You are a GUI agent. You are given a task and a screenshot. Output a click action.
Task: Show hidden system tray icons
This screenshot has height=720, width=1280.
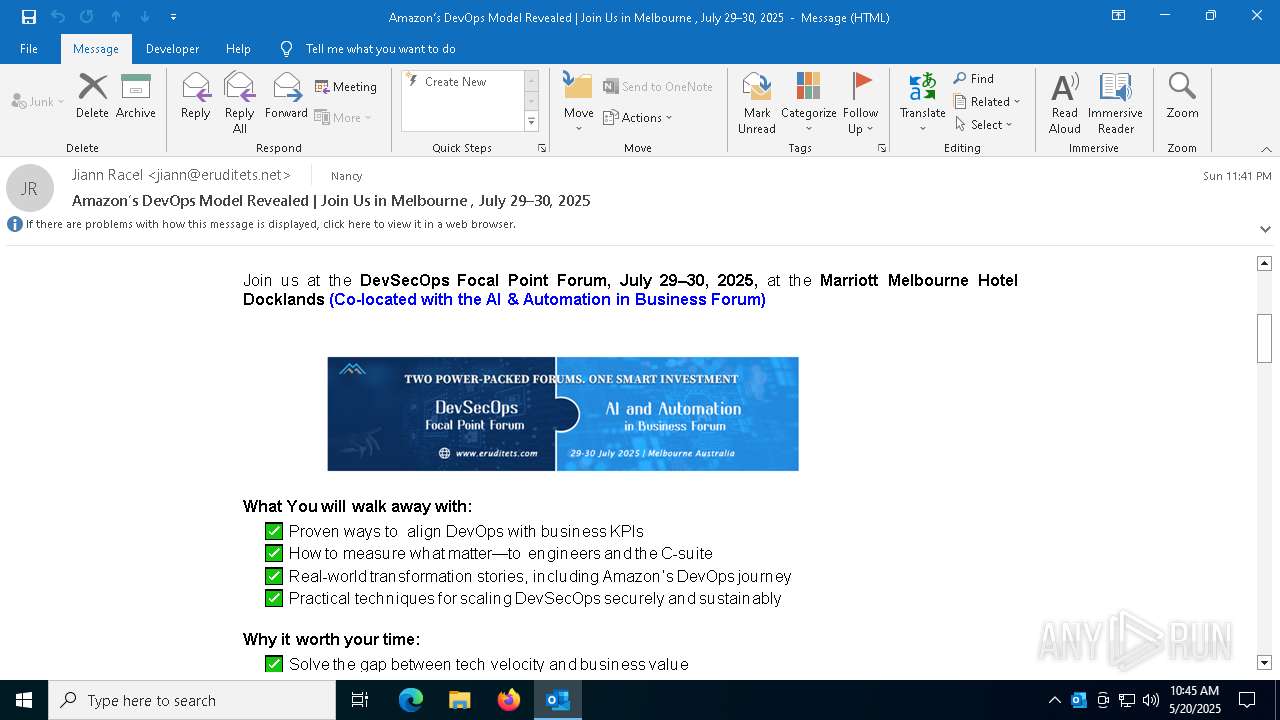point(1054,700)
